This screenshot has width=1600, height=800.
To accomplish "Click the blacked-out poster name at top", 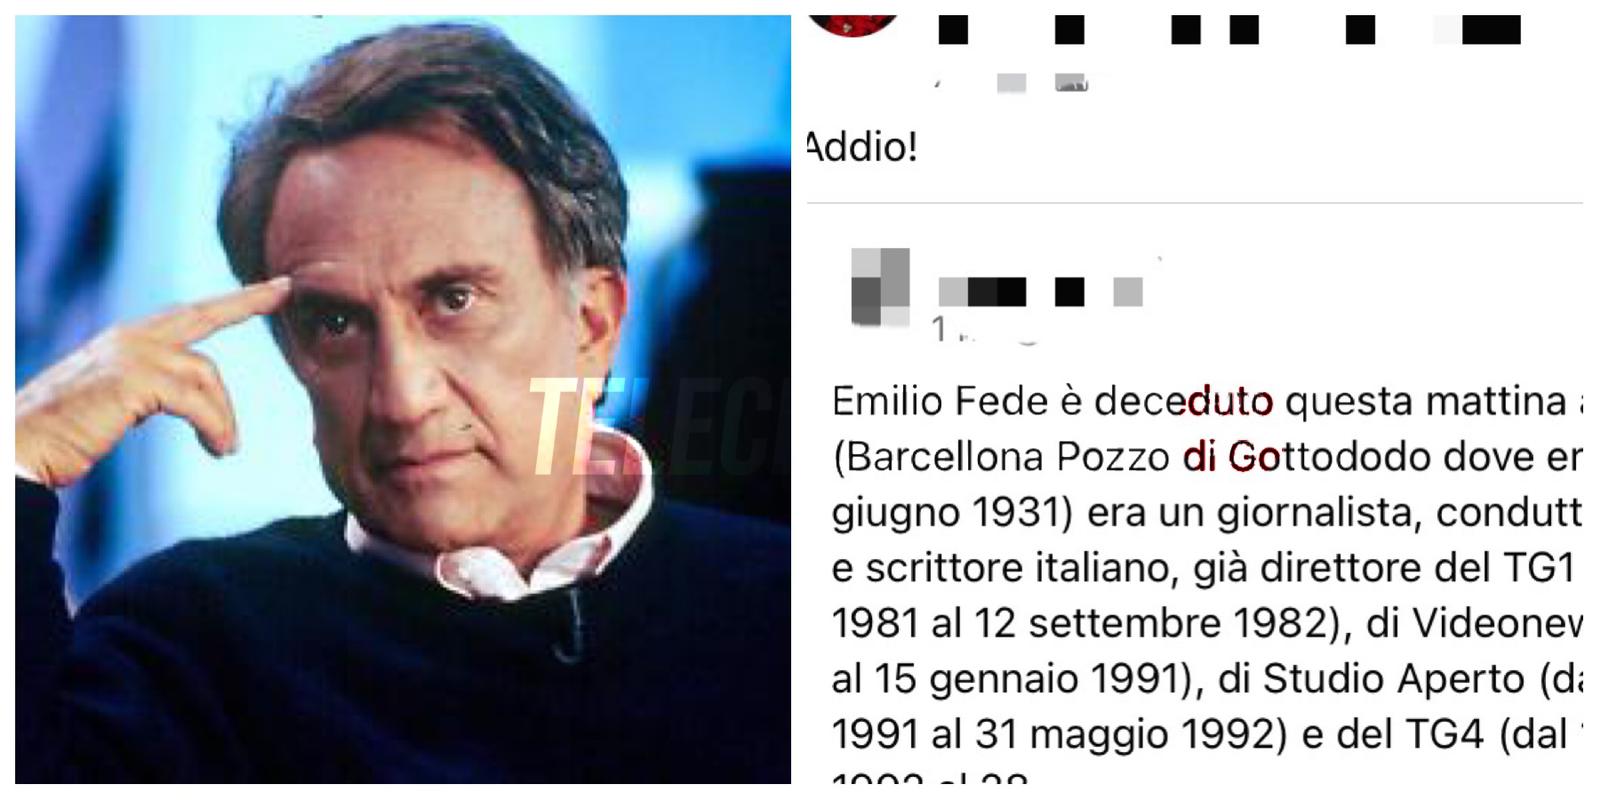I will click(1229, 30).
